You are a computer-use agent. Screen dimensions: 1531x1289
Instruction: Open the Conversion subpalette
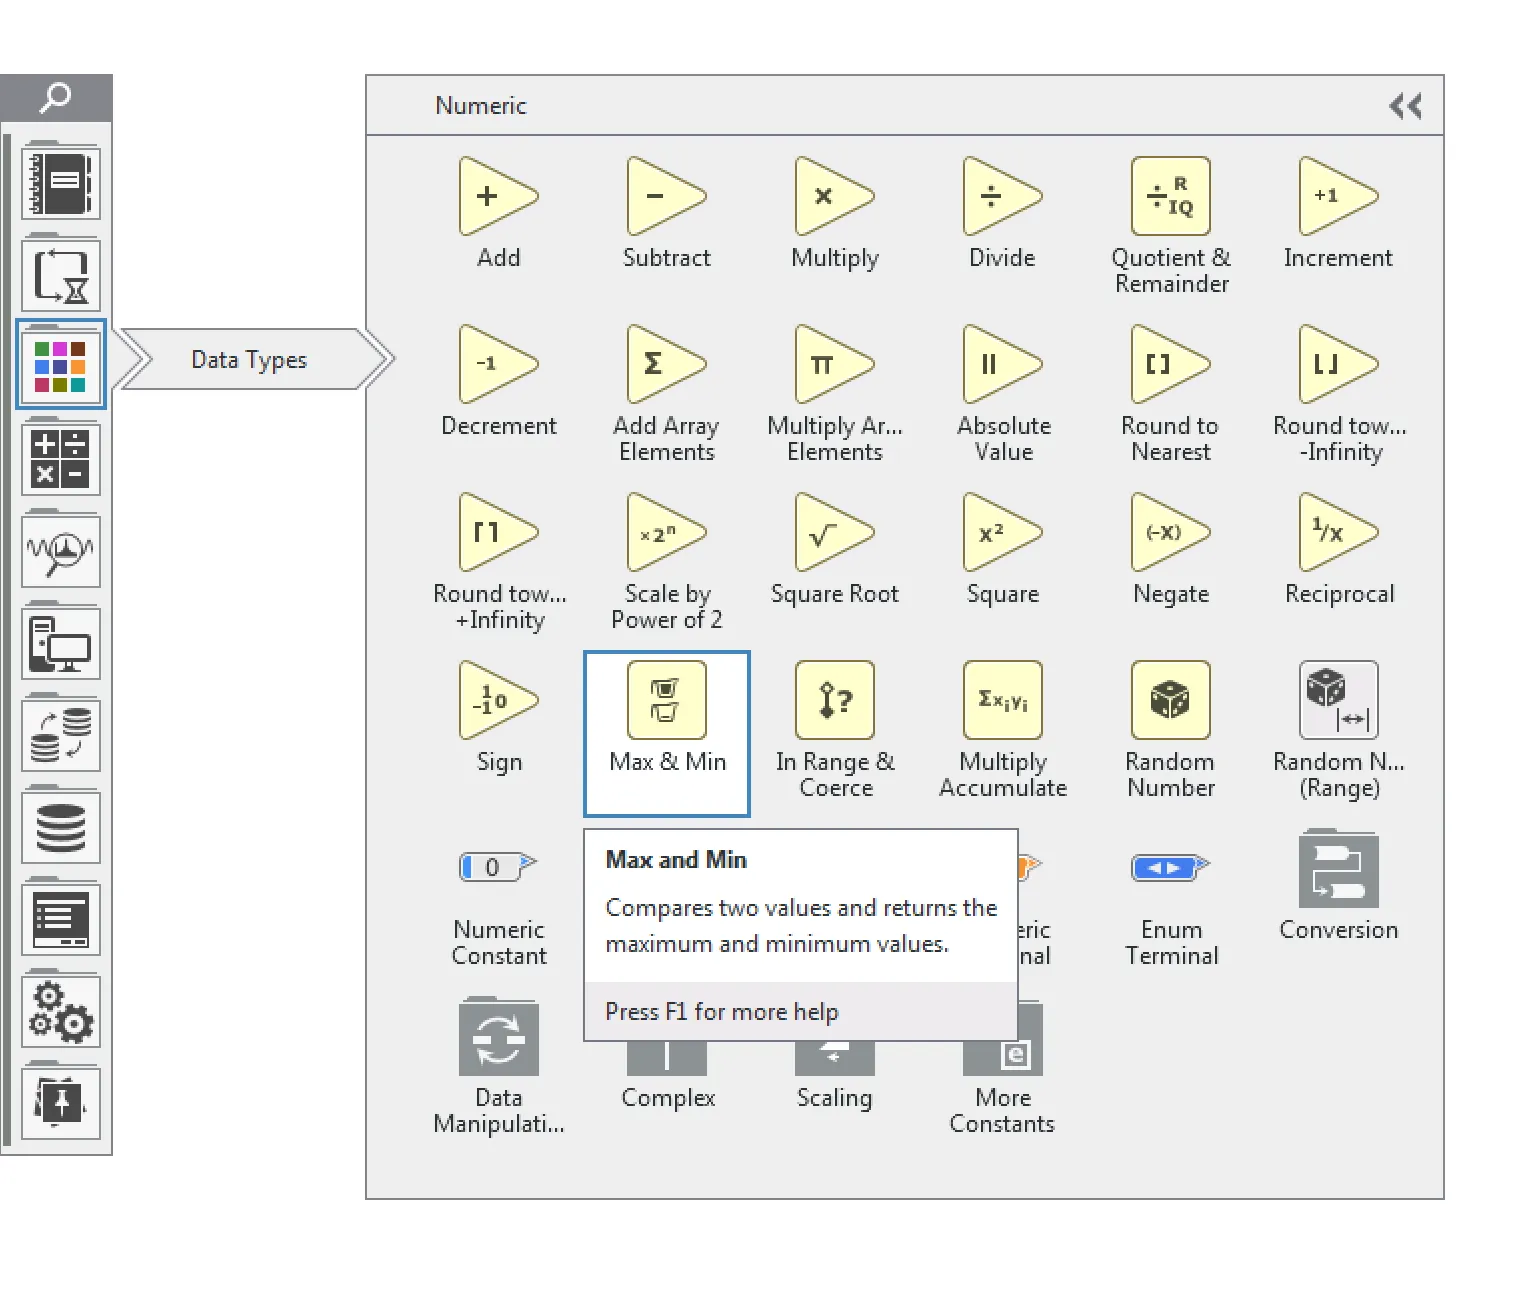coord(1337,868)
